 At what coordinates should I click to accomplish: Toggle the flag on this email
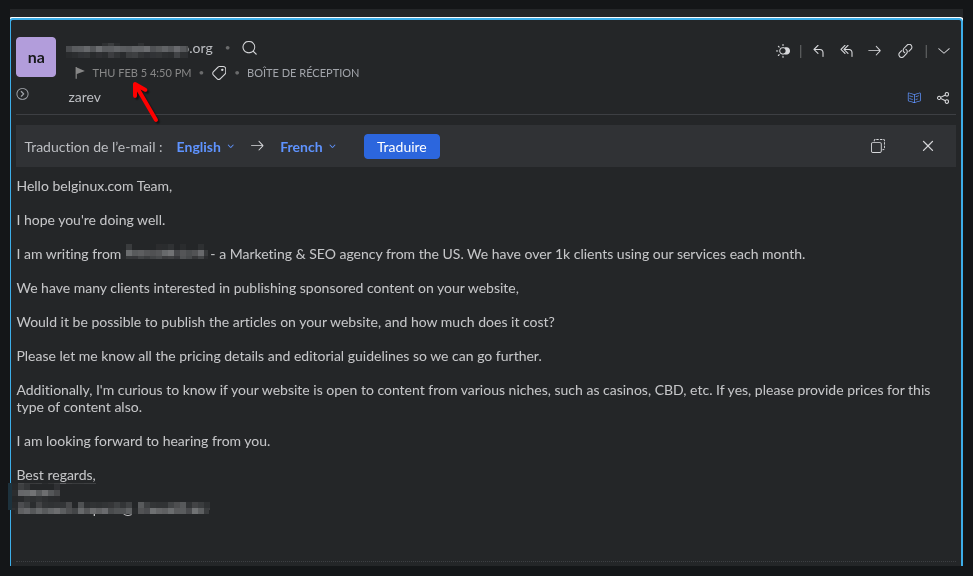click(80, 73)
